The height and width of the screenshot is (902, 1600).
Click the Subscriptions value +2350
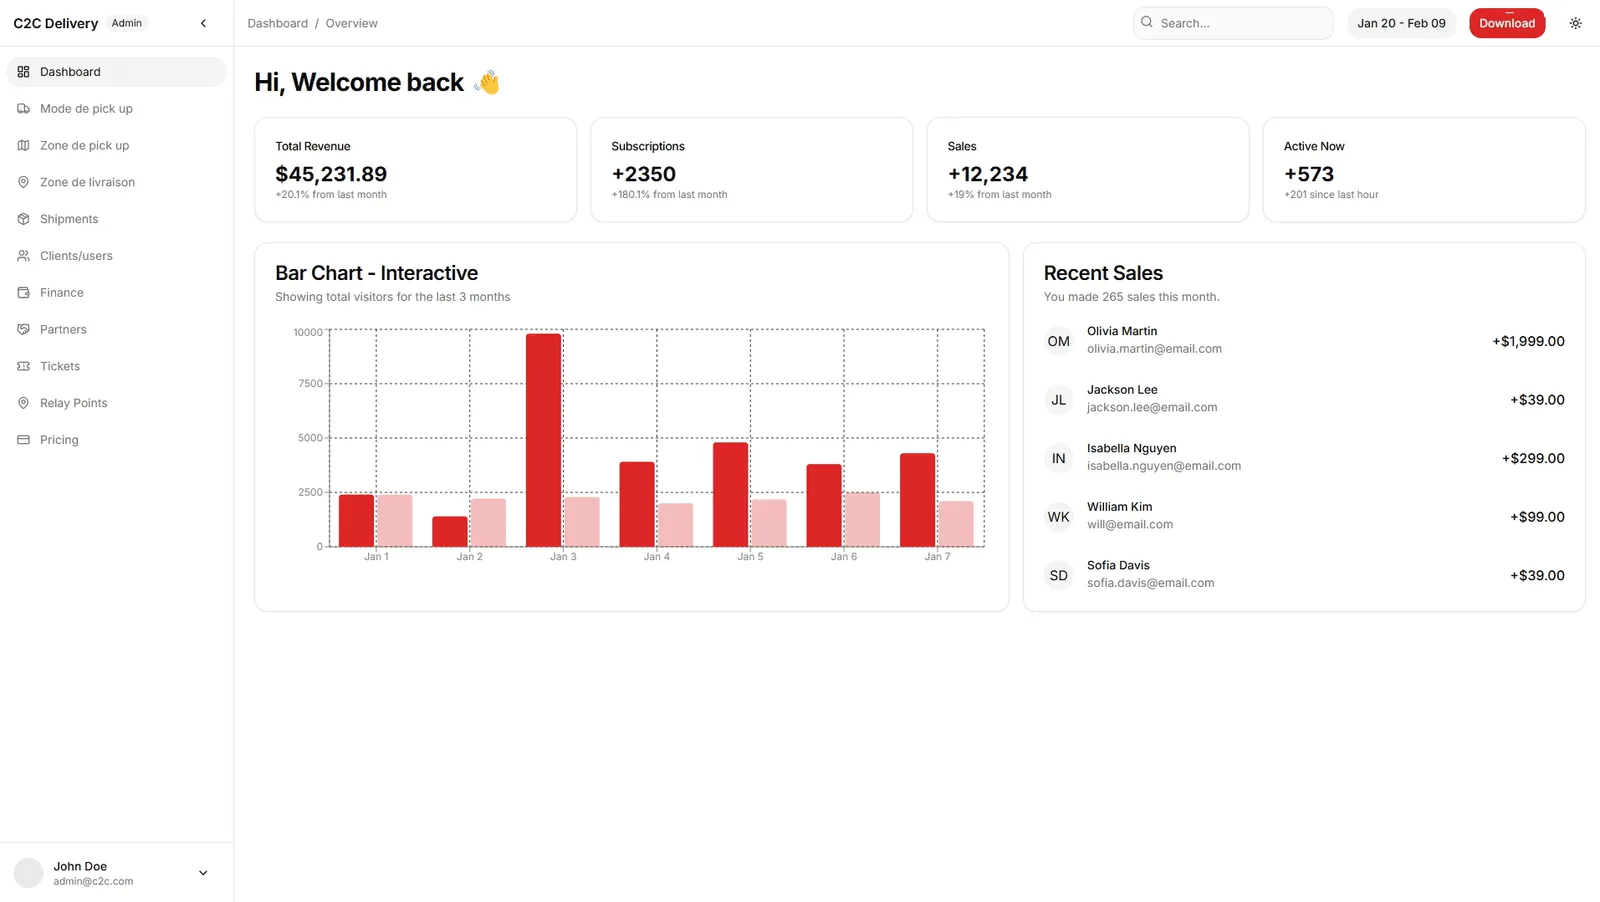[644, 174]
